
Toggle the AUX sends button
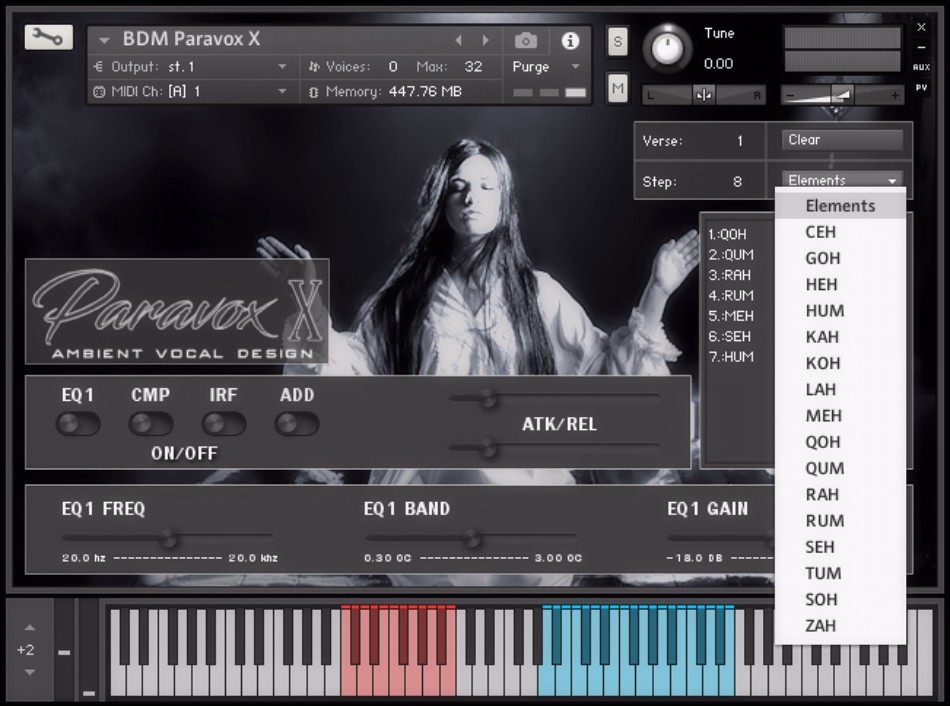coord(922,67)
